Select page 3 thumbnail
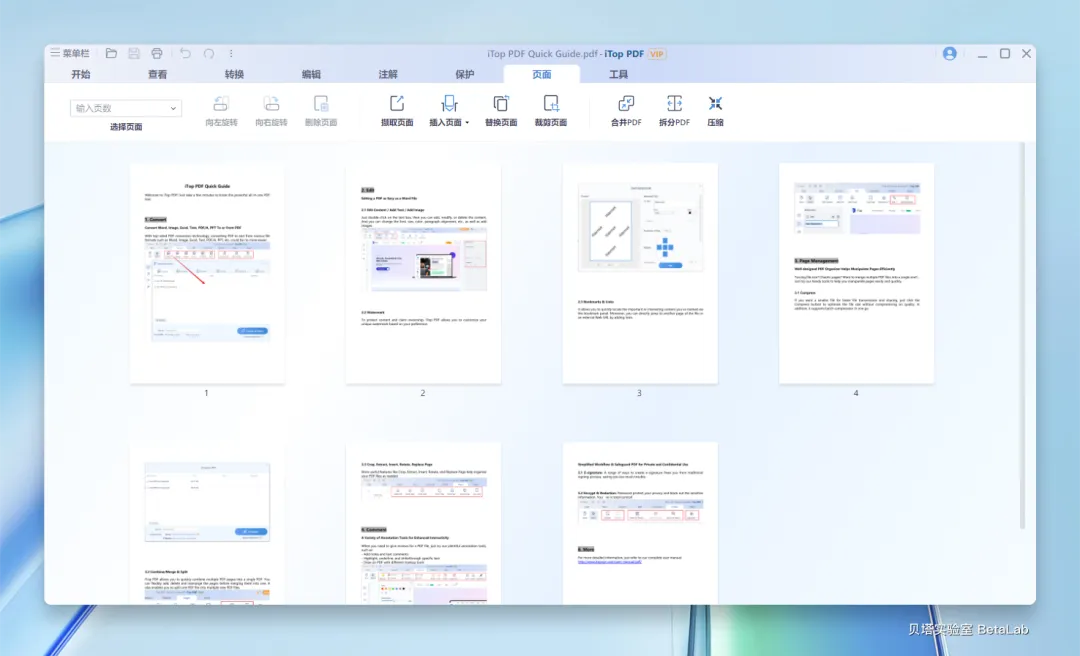Image resolution: width=1080 pixels, height=656 pixels. (x=640, y=273)
